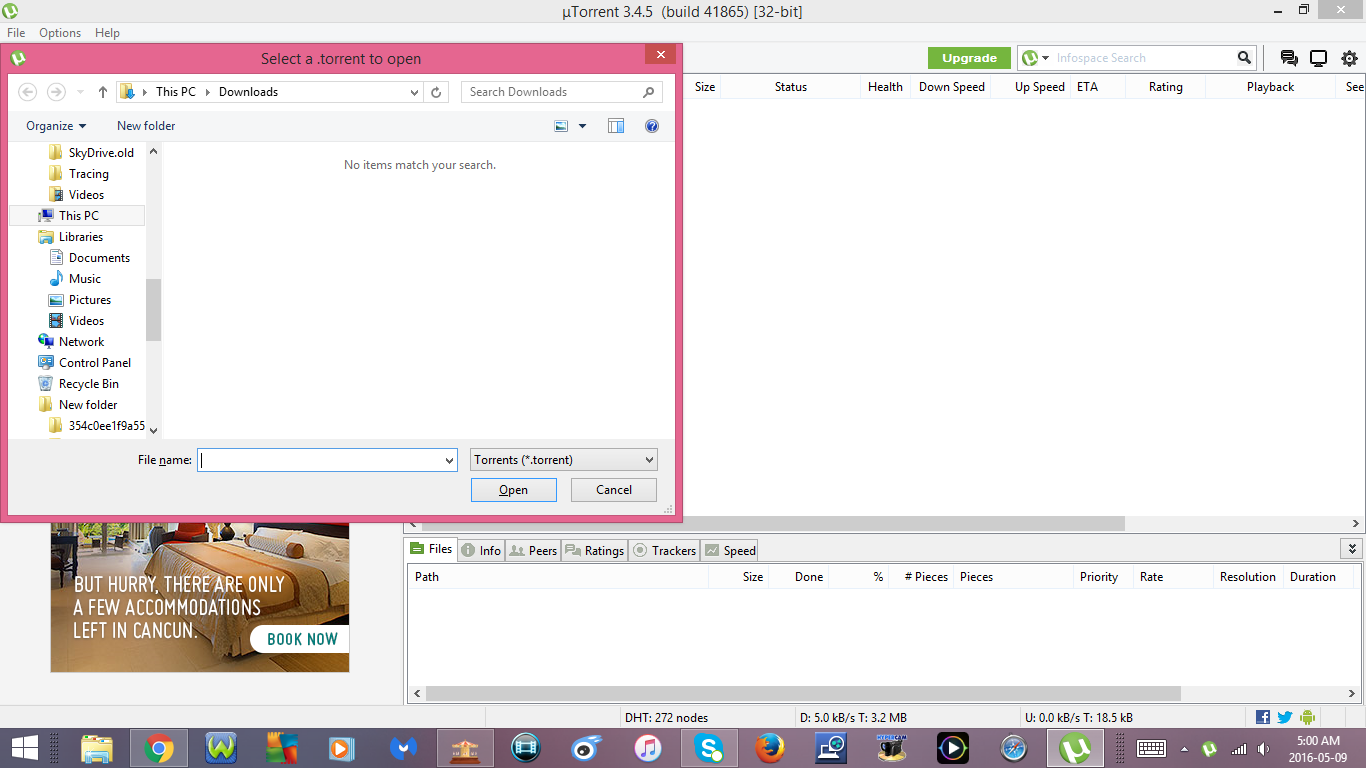
Task: Open the Help menu
Action: 107,33
